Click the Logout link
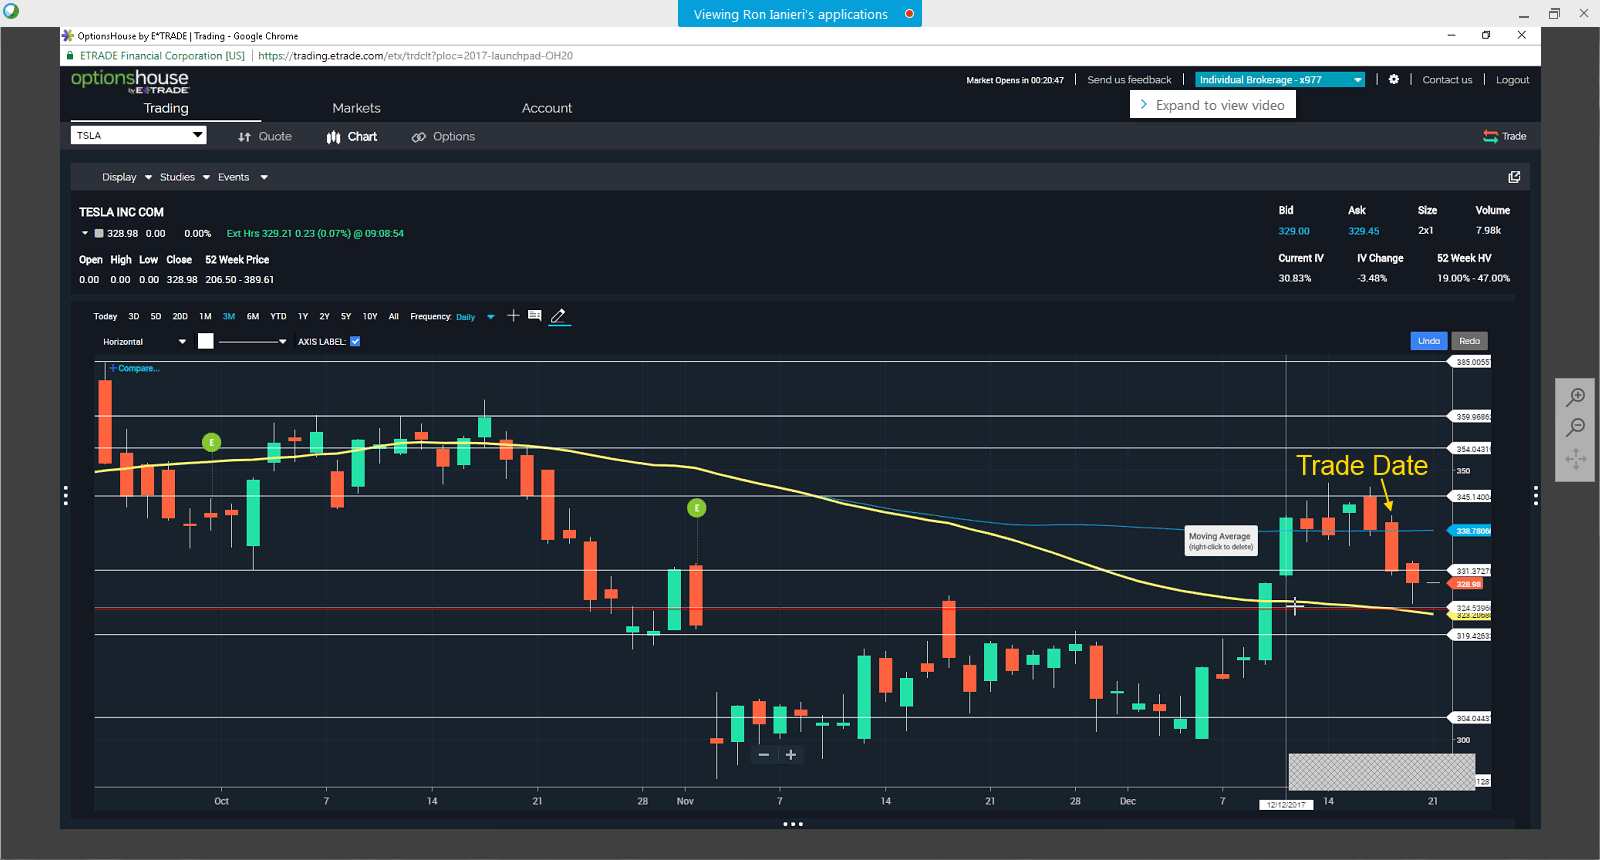This screenshot has height=860, width=1600. point(1512,80)
